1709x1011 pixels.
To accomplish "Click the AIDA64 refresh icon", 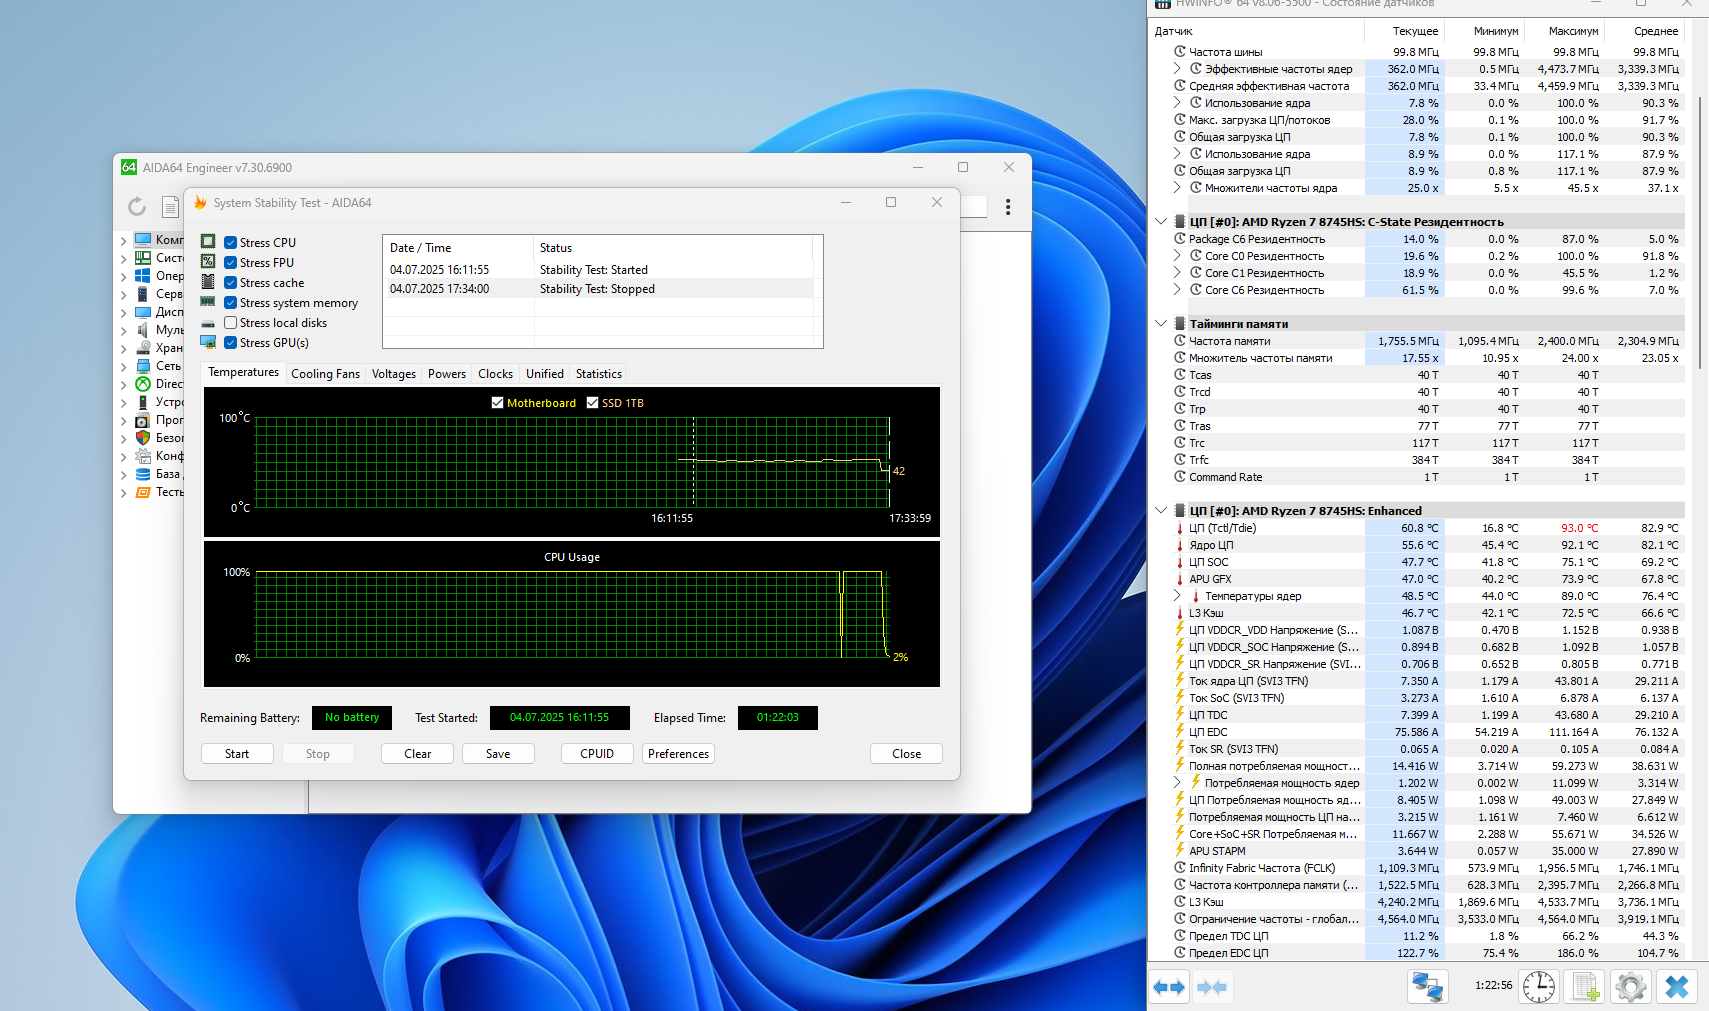I will (x=137, y=207).
